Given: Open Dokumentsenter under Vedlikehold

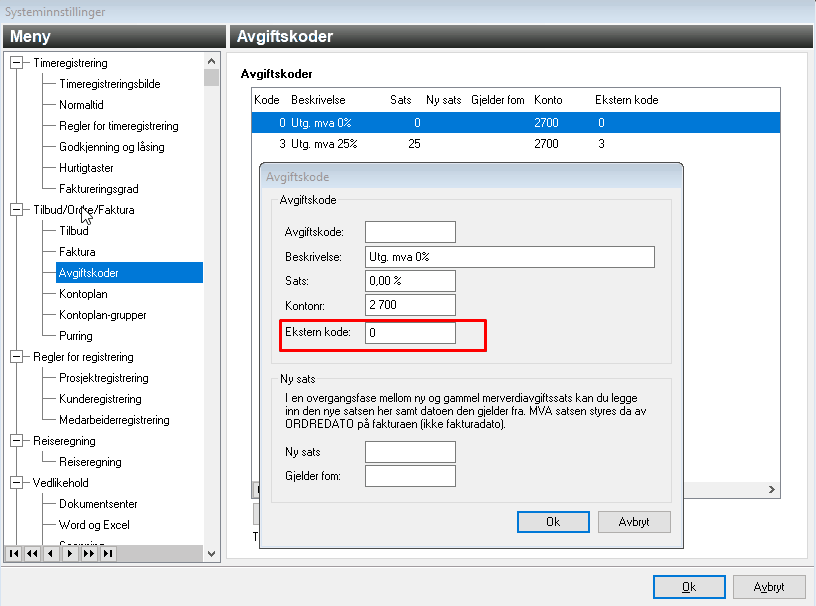Looking at the screenshot, I should tap(98, 504).
